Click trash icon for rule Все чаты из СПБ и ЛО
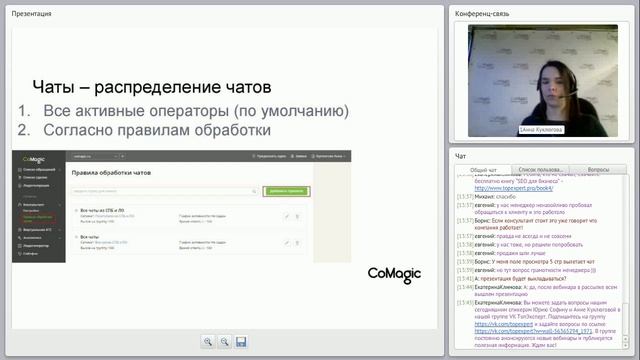 tap(297, 216)
